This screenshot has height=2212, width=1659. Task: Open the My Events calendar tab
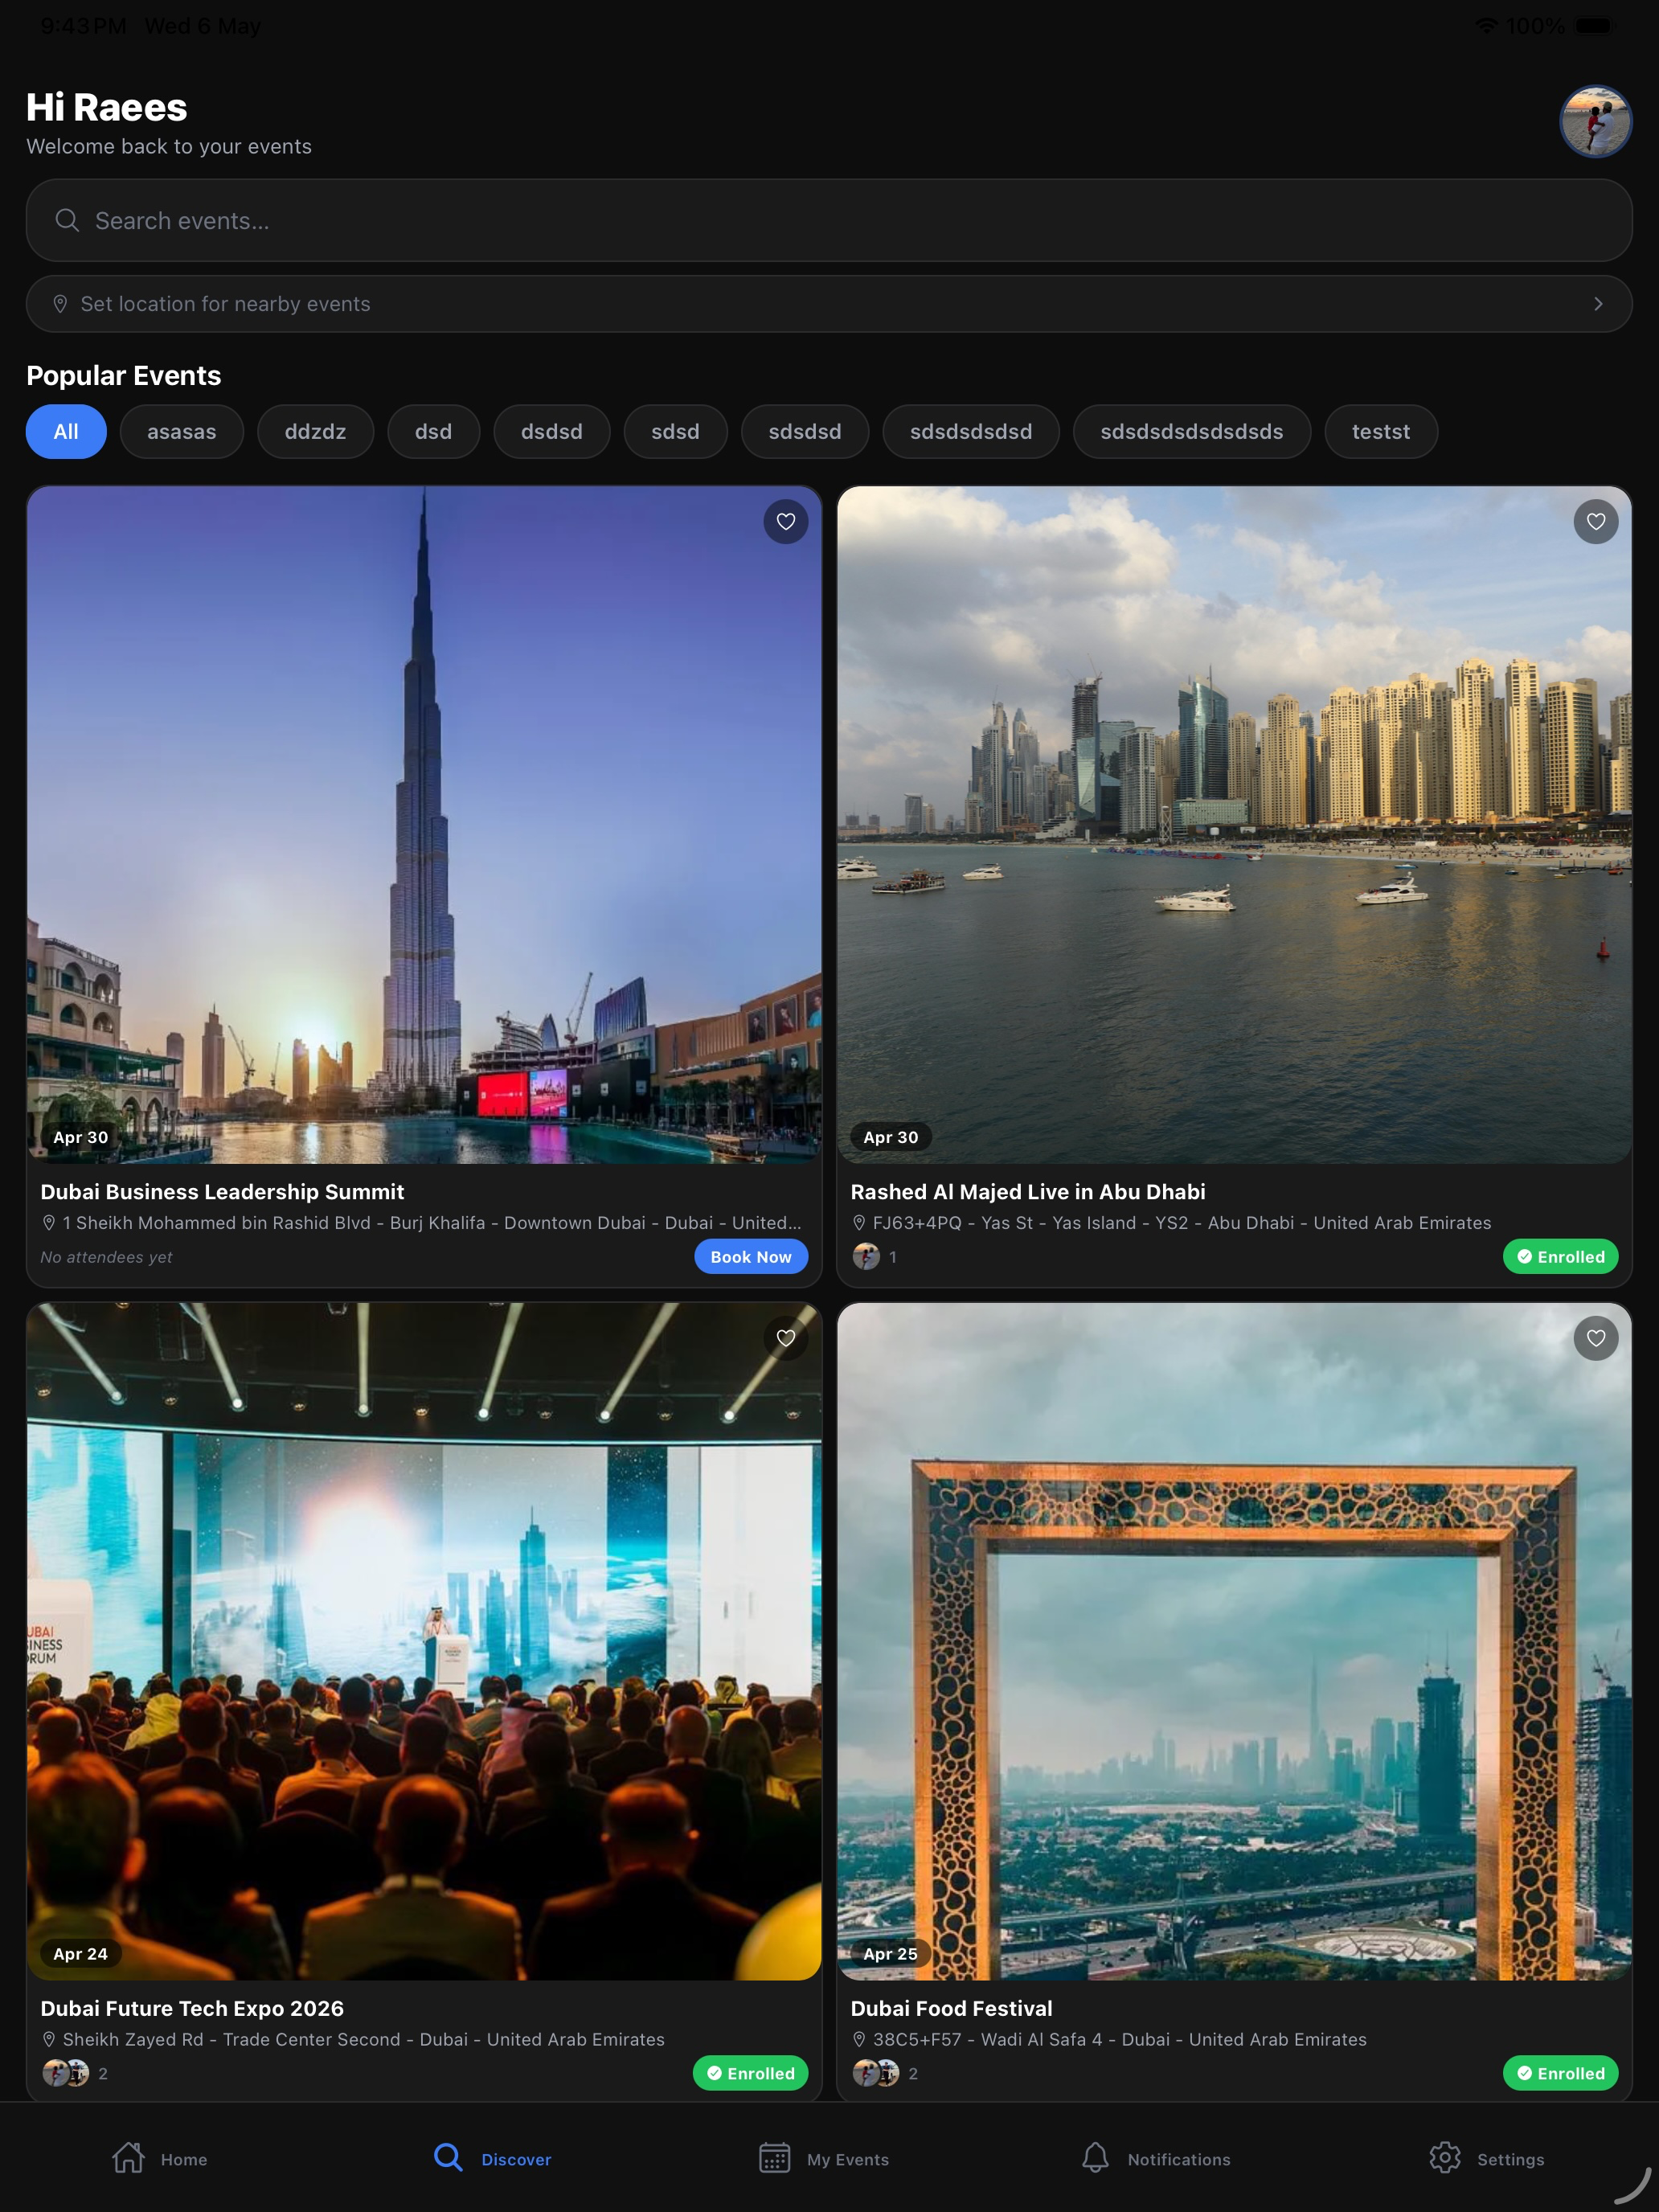[824, 2159]
